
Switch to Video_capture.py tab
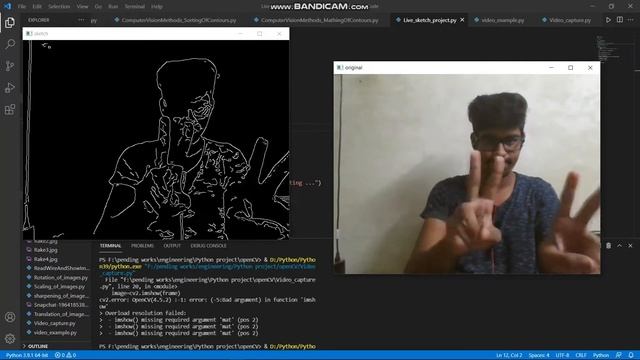click(567, 20)
